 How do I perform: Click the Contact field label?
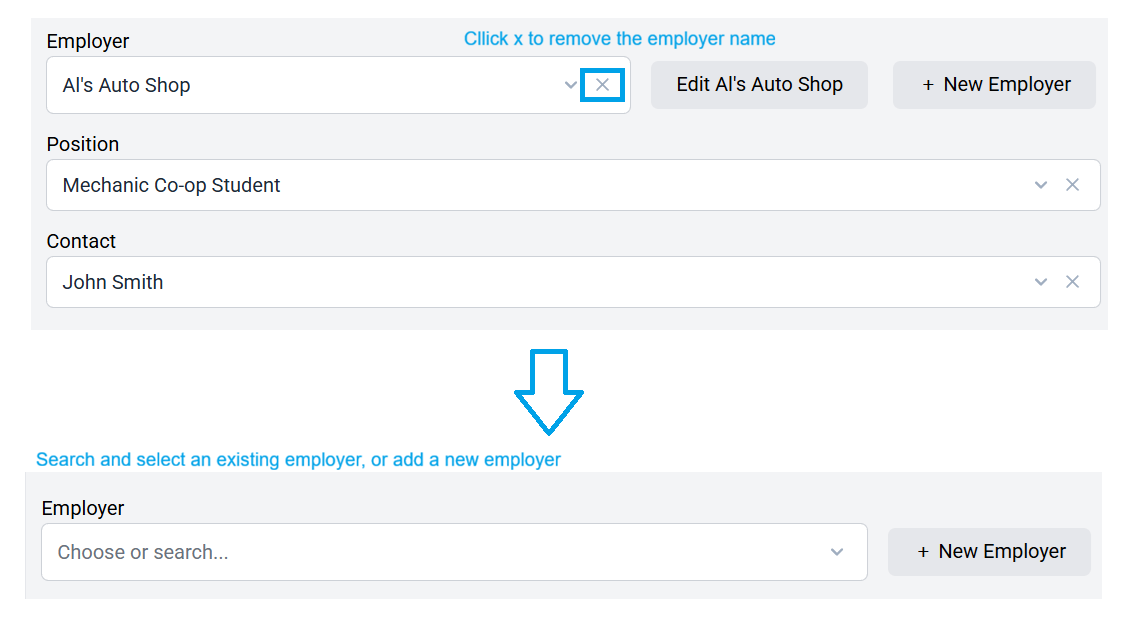(81, 241)
